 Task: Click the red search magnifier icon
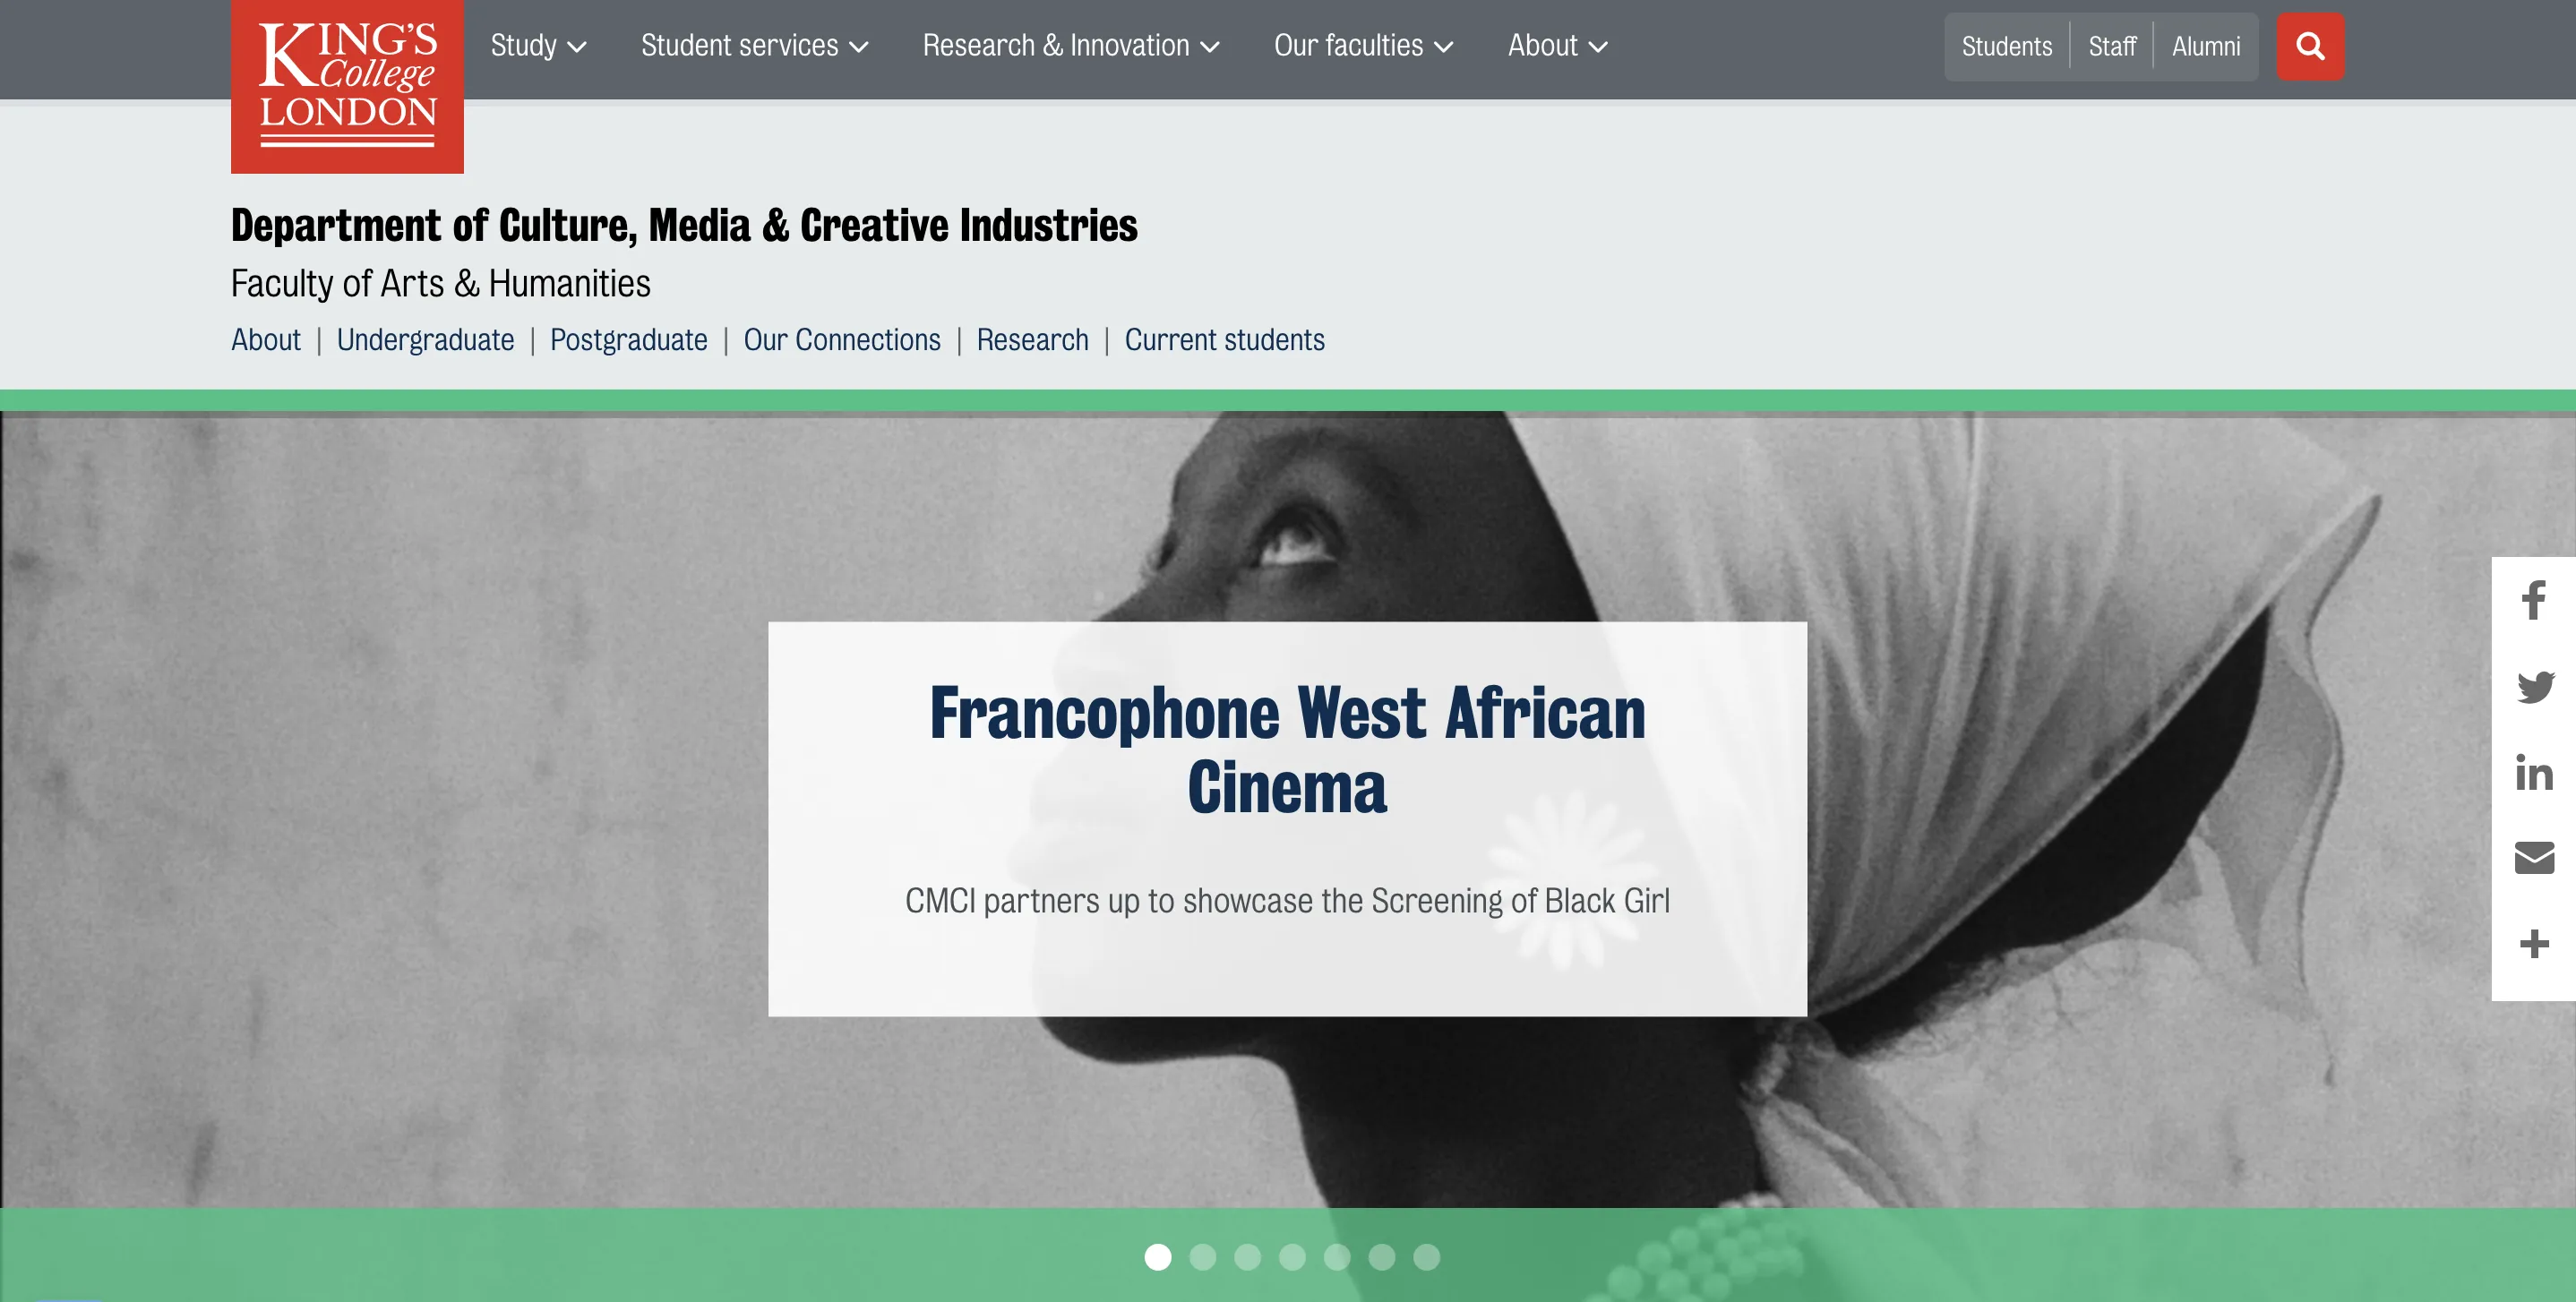(2310, 46)
